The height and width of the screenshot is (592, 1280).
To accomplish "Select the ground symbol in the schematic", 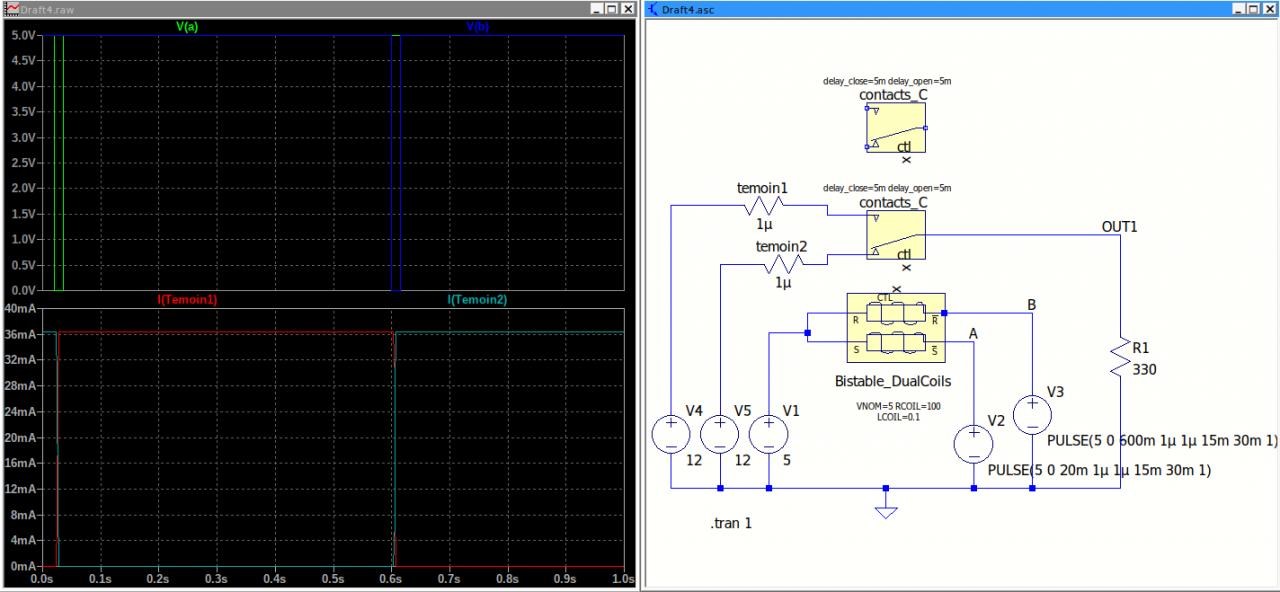I will (x=885, y=511).
